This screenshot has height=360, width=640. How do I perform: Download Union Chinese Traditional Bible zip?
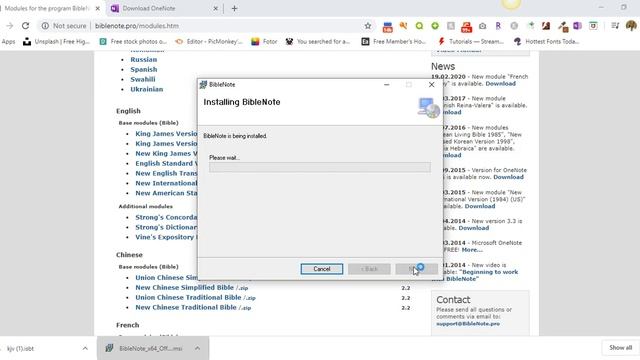(195, 297)
